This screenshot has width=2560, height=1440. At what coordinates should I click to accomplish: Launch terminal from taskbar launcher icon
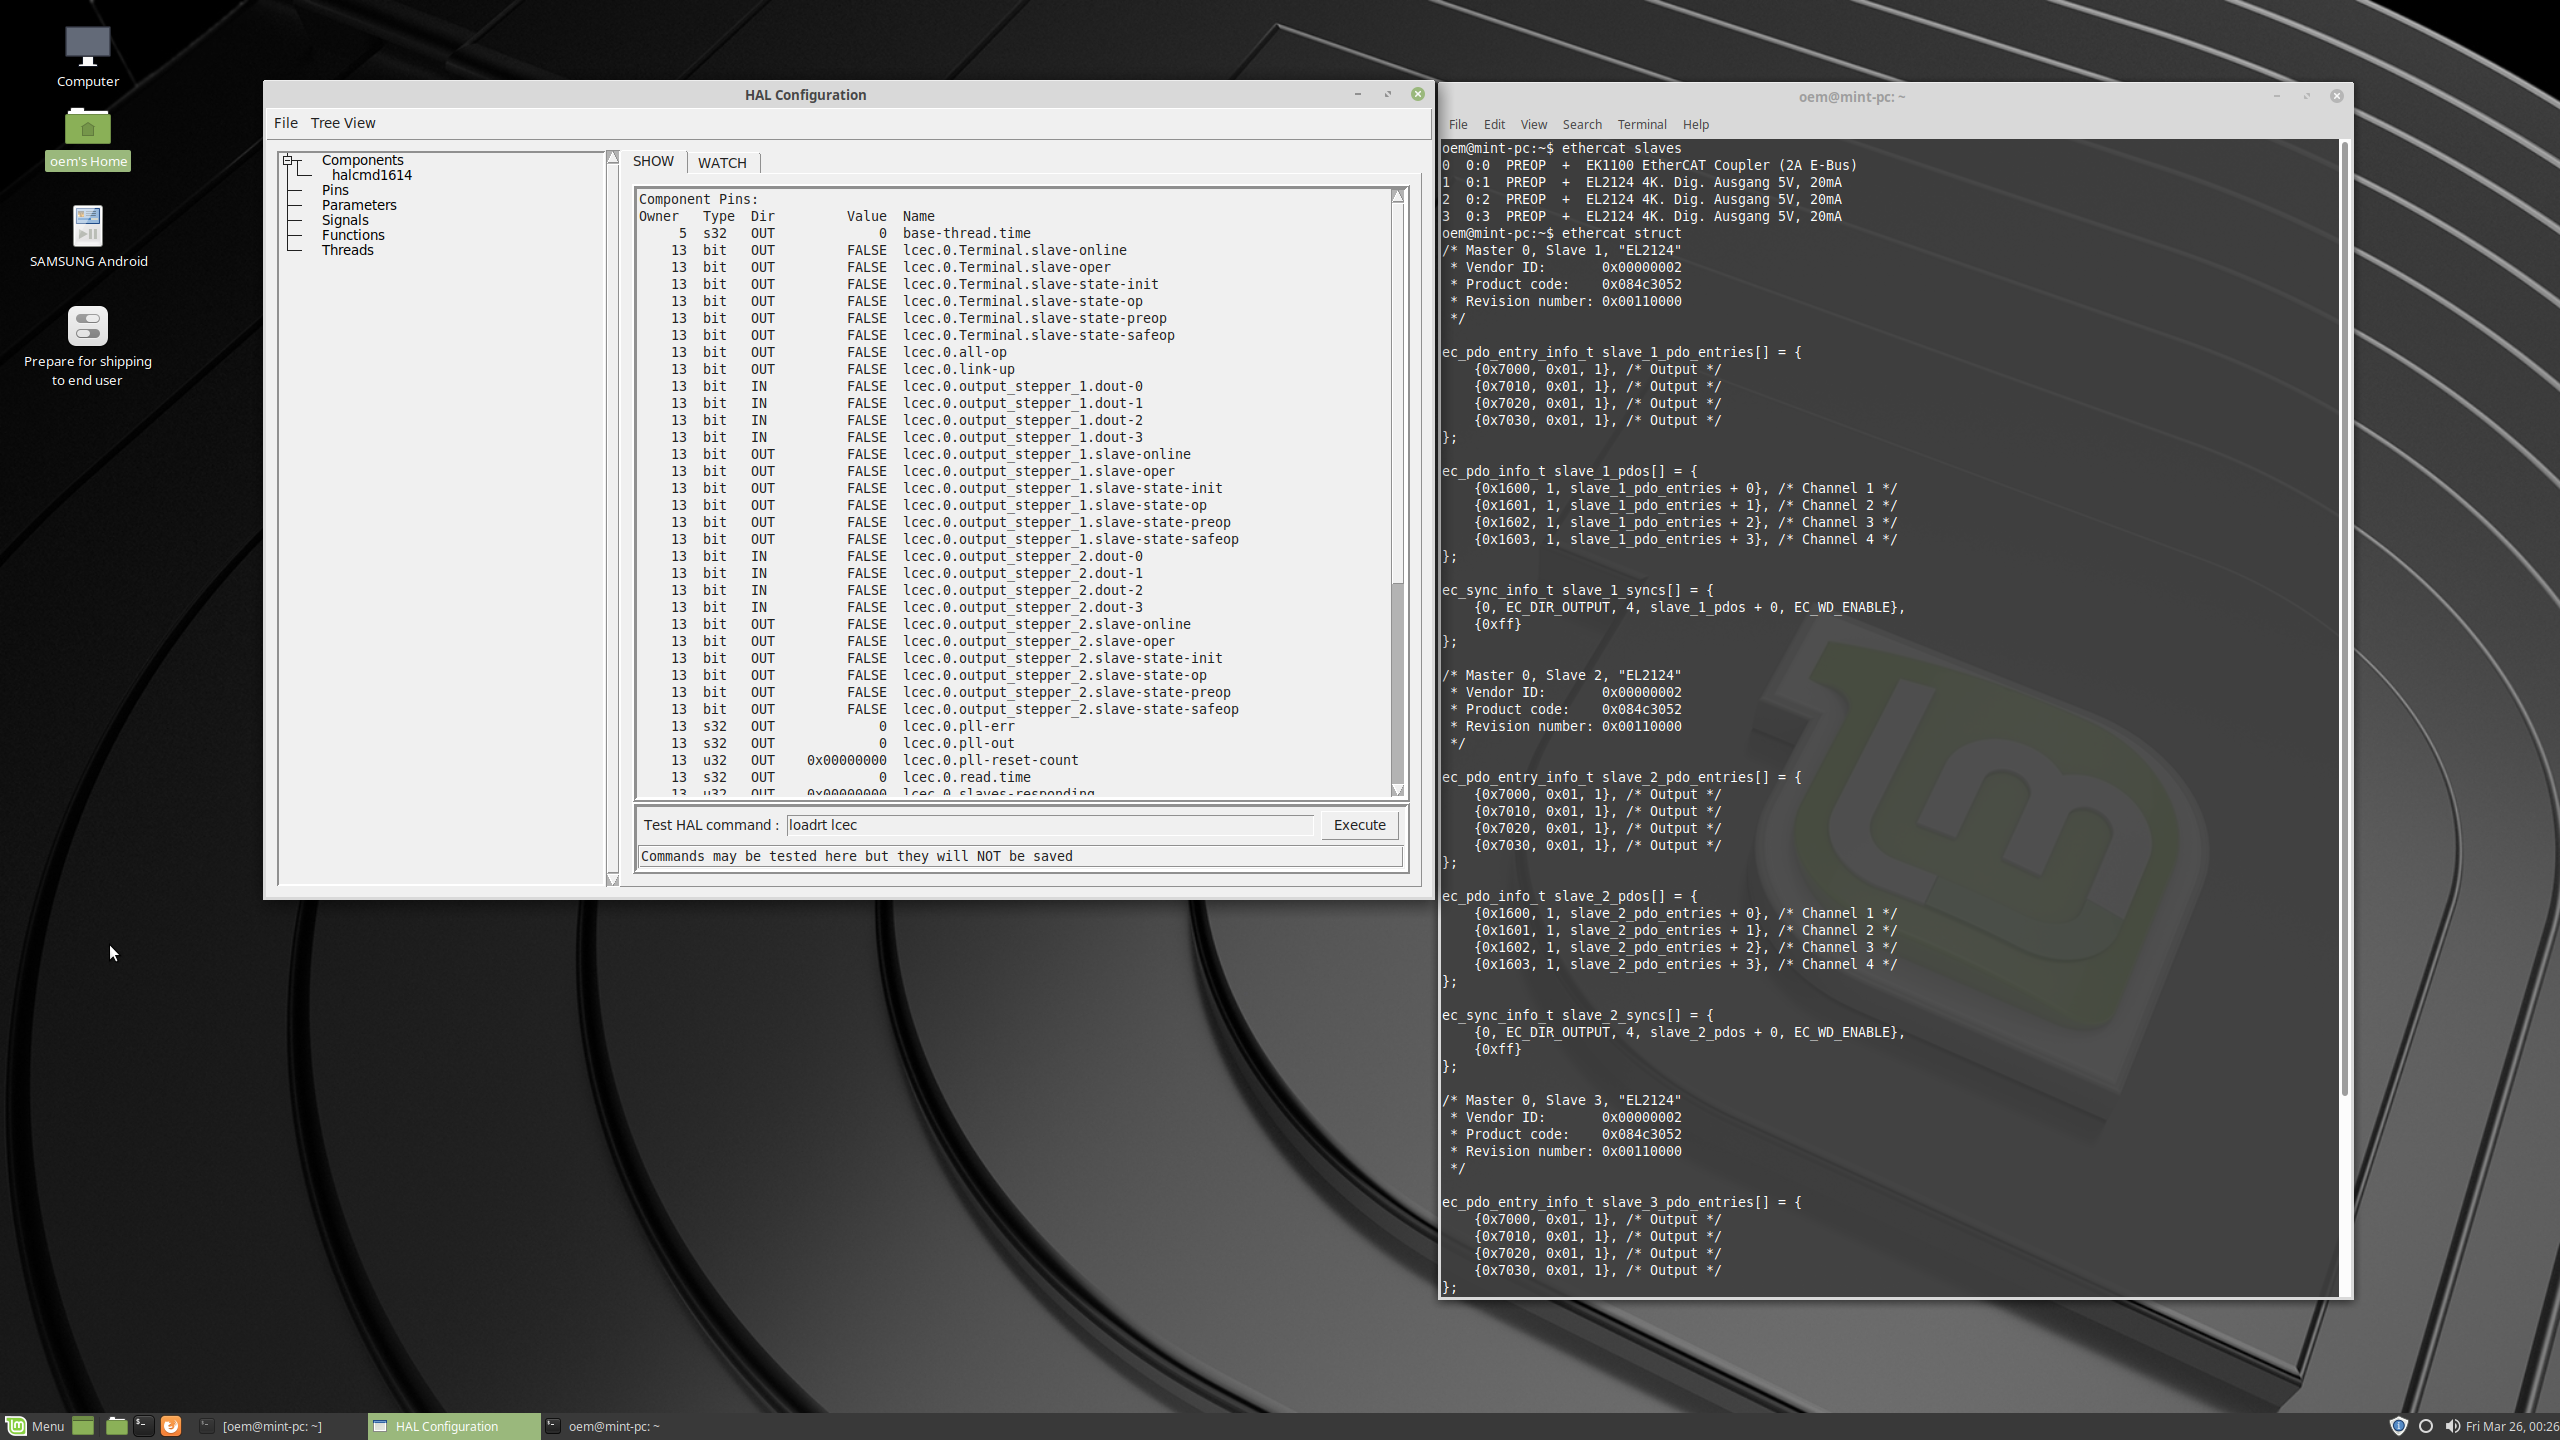pyautogui.click(x=143, y=1426)
